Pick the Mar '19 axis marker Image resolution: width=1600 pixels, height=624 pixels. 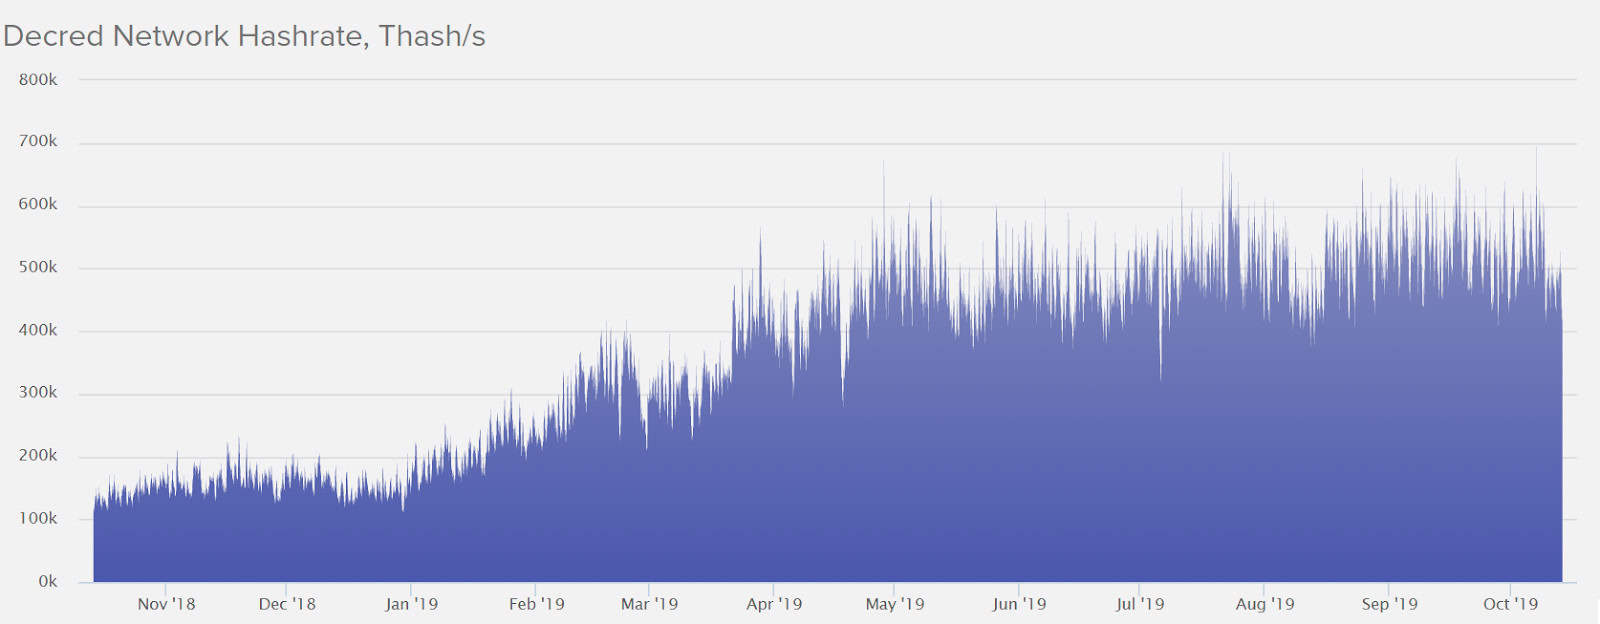649,604
